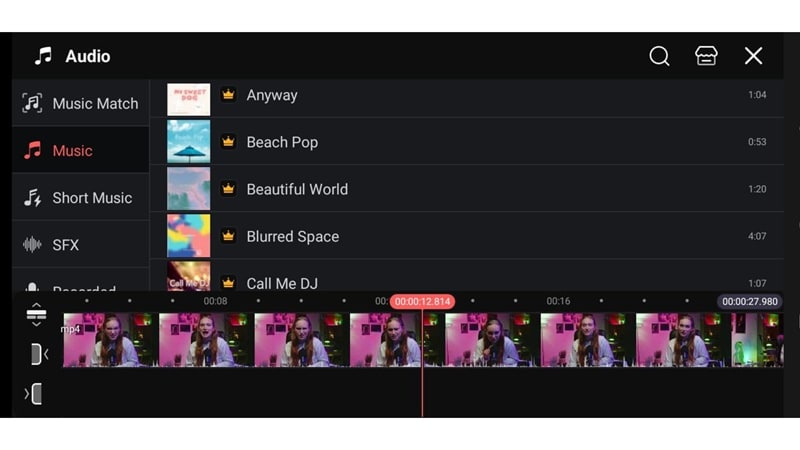This screenshot has height=450, width=800.
Task: Select the Blurred Space track
Action: pos(467,236)
